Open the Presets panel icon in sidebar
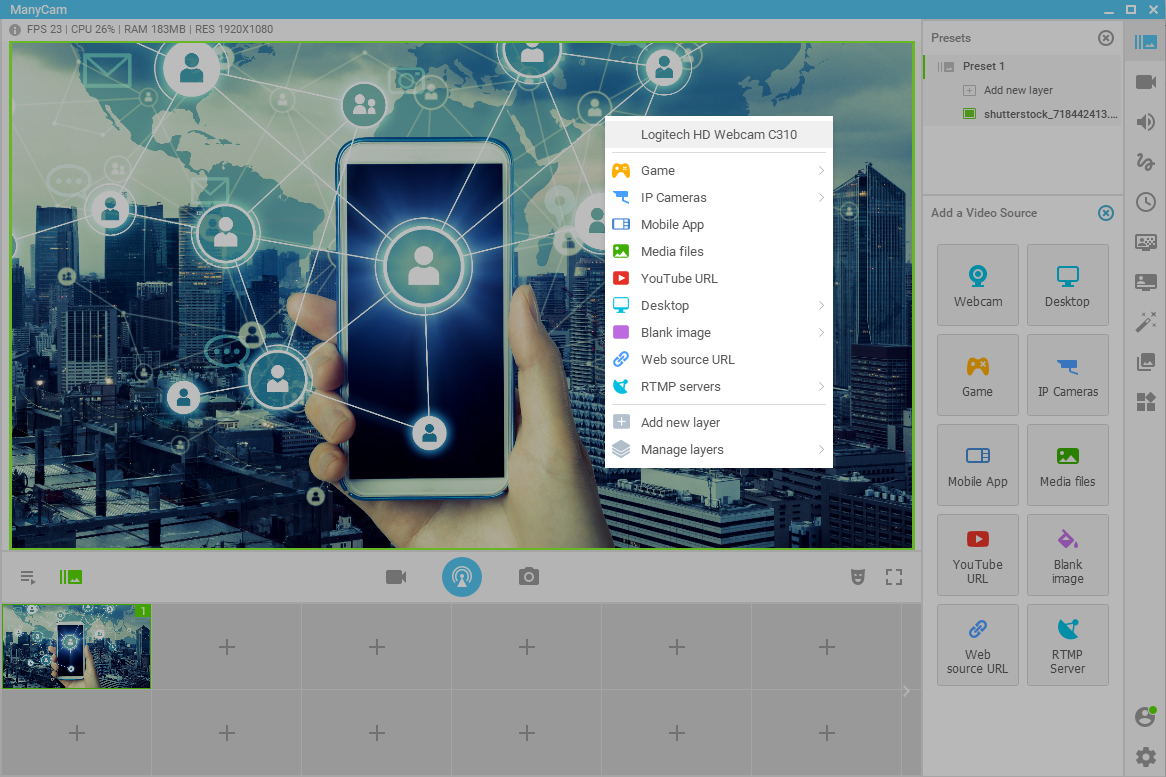Screen dimensions: 1166x777 coord(1145,42)
